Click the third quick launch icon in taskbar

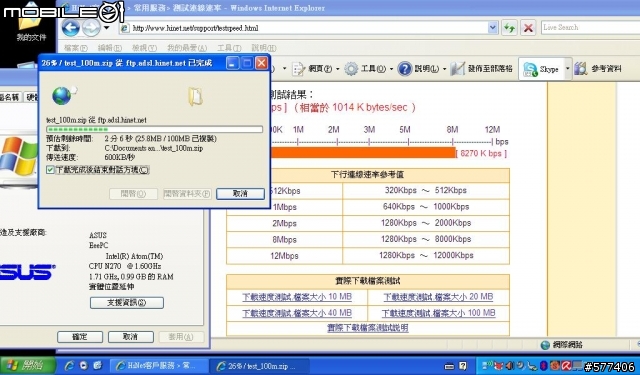[97, 366]
